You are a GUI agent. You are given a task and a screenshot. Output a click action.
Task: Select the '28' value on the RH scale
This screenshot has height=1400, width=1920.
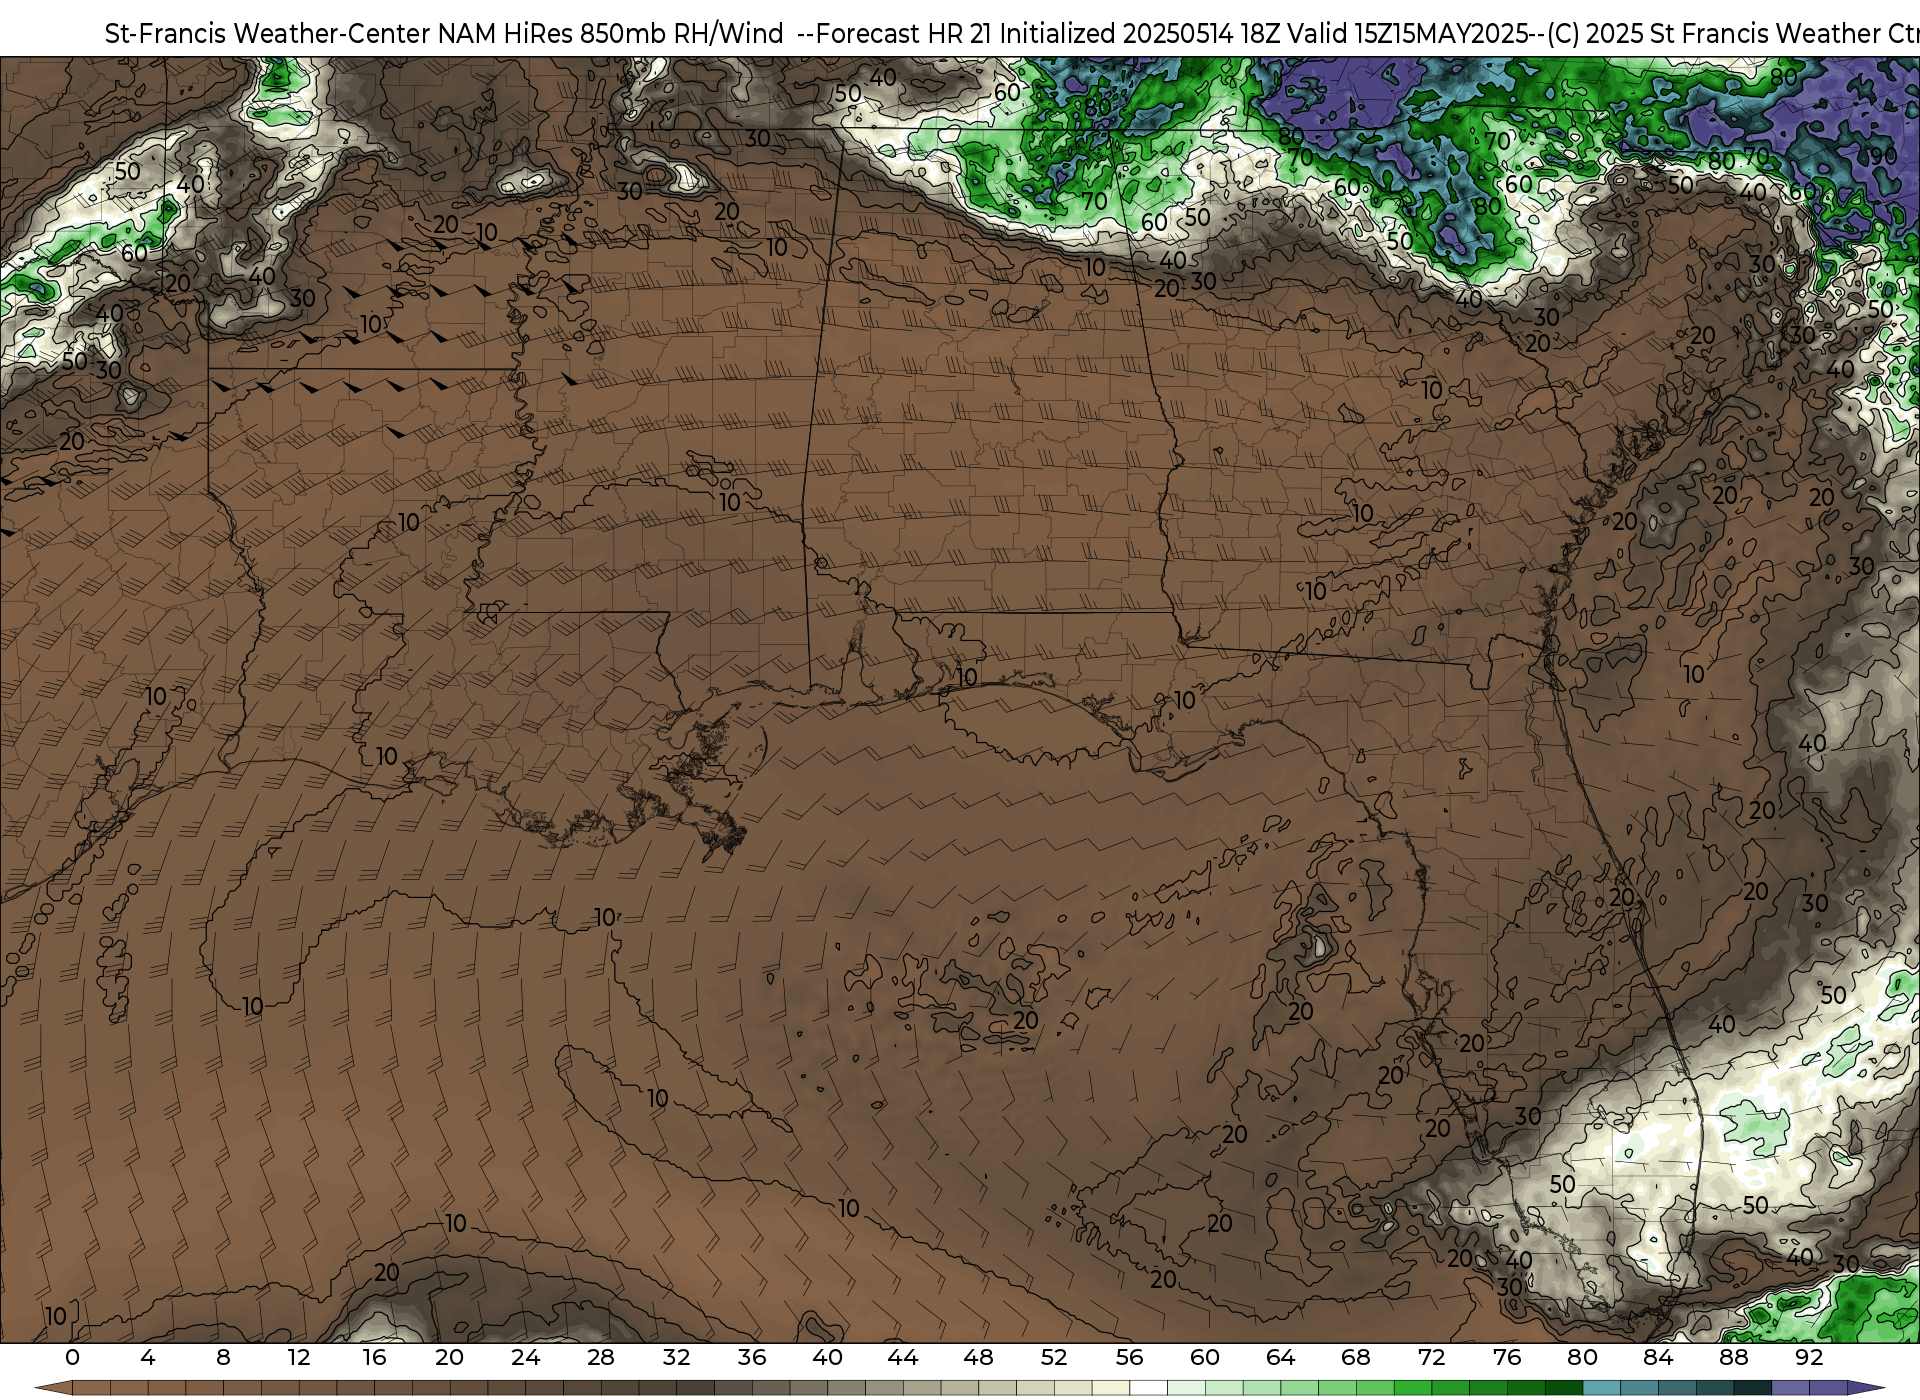[x=601, y=1357]
